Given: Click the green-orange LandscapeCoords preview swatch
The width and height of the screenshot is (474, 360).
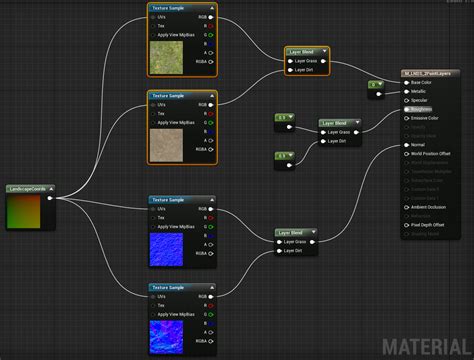Looking at the screenshot, I should 24,212.
